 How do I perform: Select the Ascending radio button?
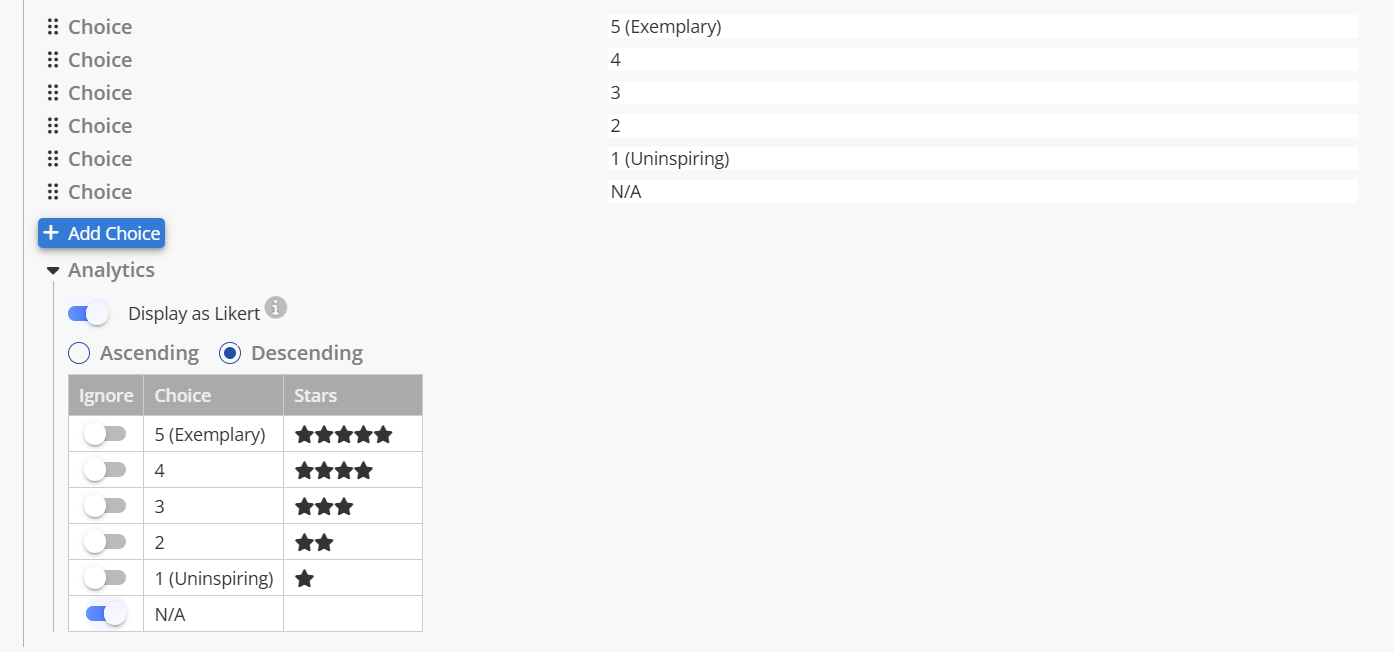(x=79, y=353)
